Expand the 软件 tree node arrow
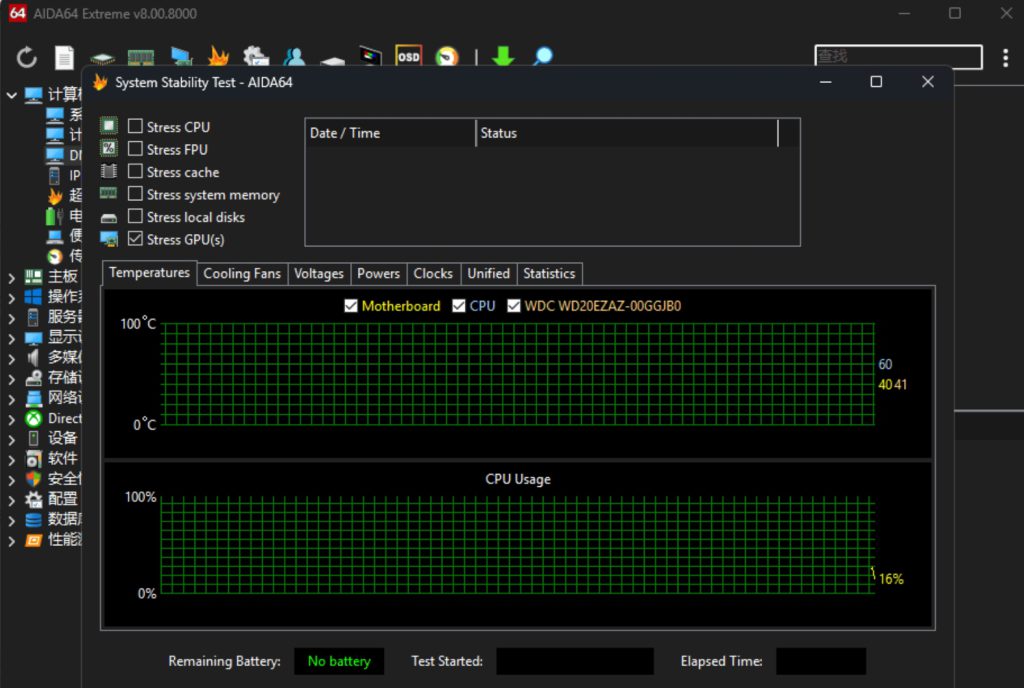Image resolution: width=1024 pixels, height=688 pixels. coord(11,460)
